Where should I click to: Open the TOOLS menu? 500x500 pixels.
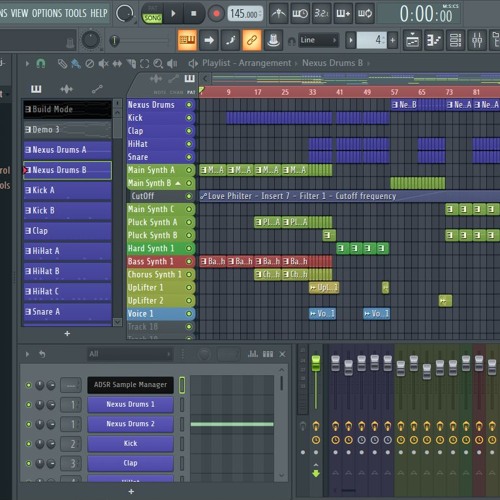(76, 13)
